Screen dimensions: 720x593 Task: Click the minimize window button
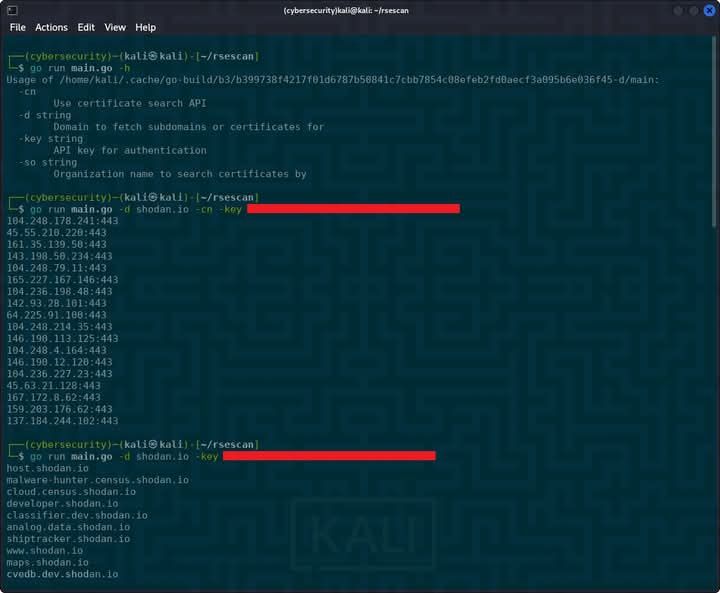(x=678, y=10)
